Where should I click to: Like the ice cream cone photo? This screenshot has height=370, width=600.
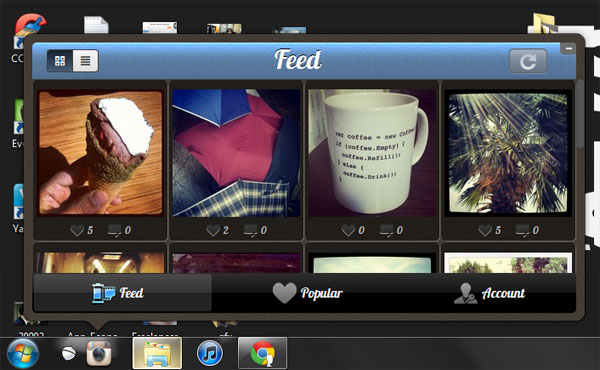(x=77, y=230)
